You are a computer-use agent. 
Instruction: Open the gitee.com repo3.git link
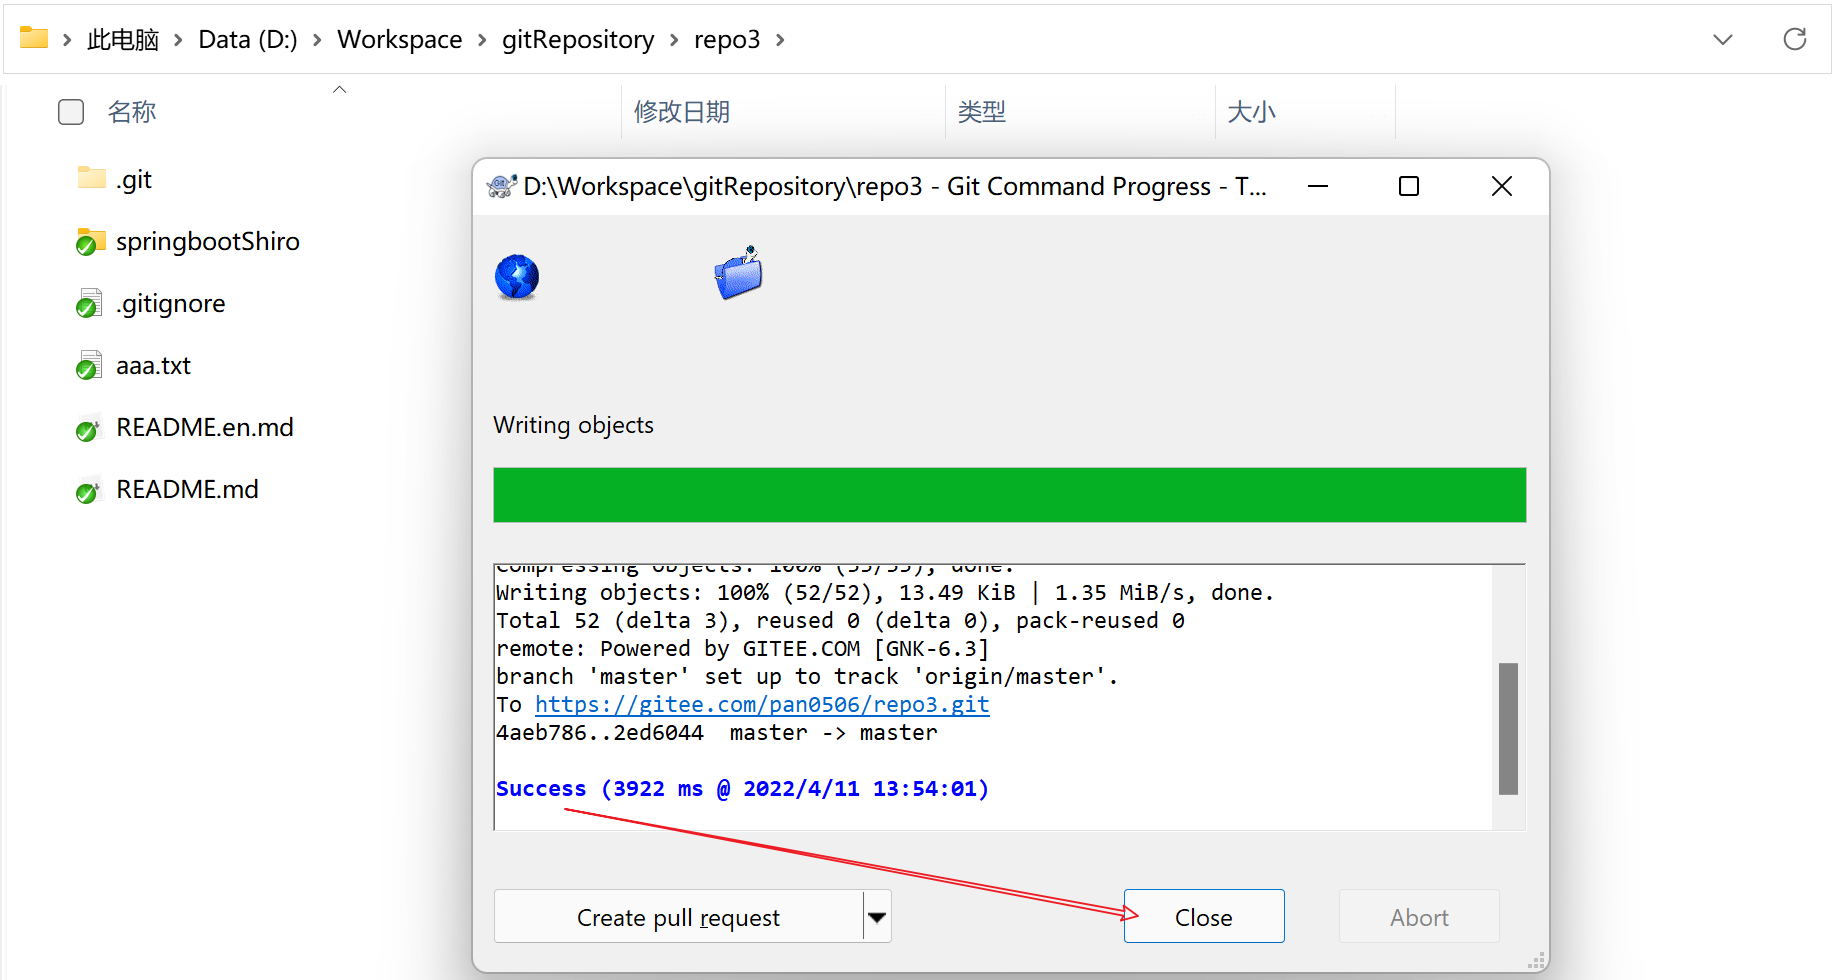pos(762,705)
